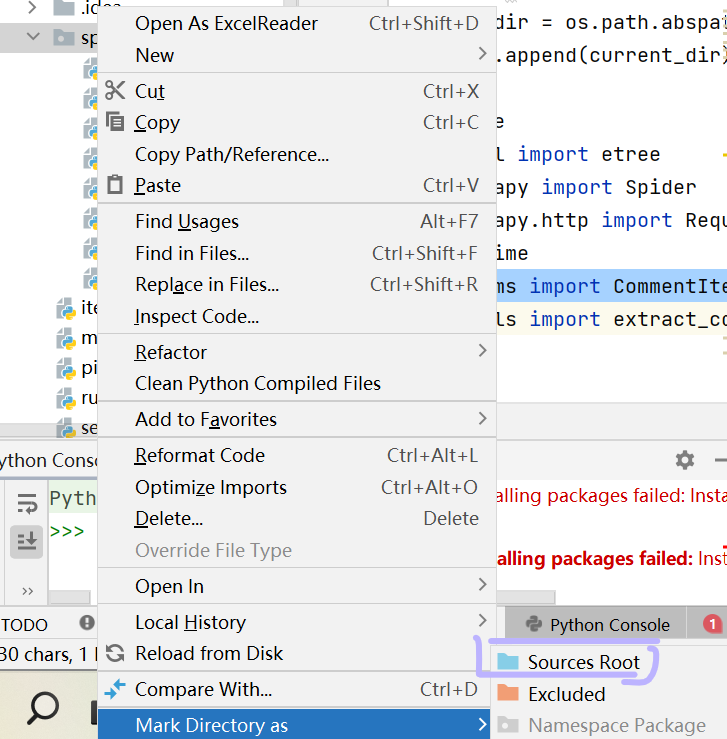Screen dimensions: 727x739
Task: Click the Cut scissors icon in context menu
Action: tap(115, 90)
